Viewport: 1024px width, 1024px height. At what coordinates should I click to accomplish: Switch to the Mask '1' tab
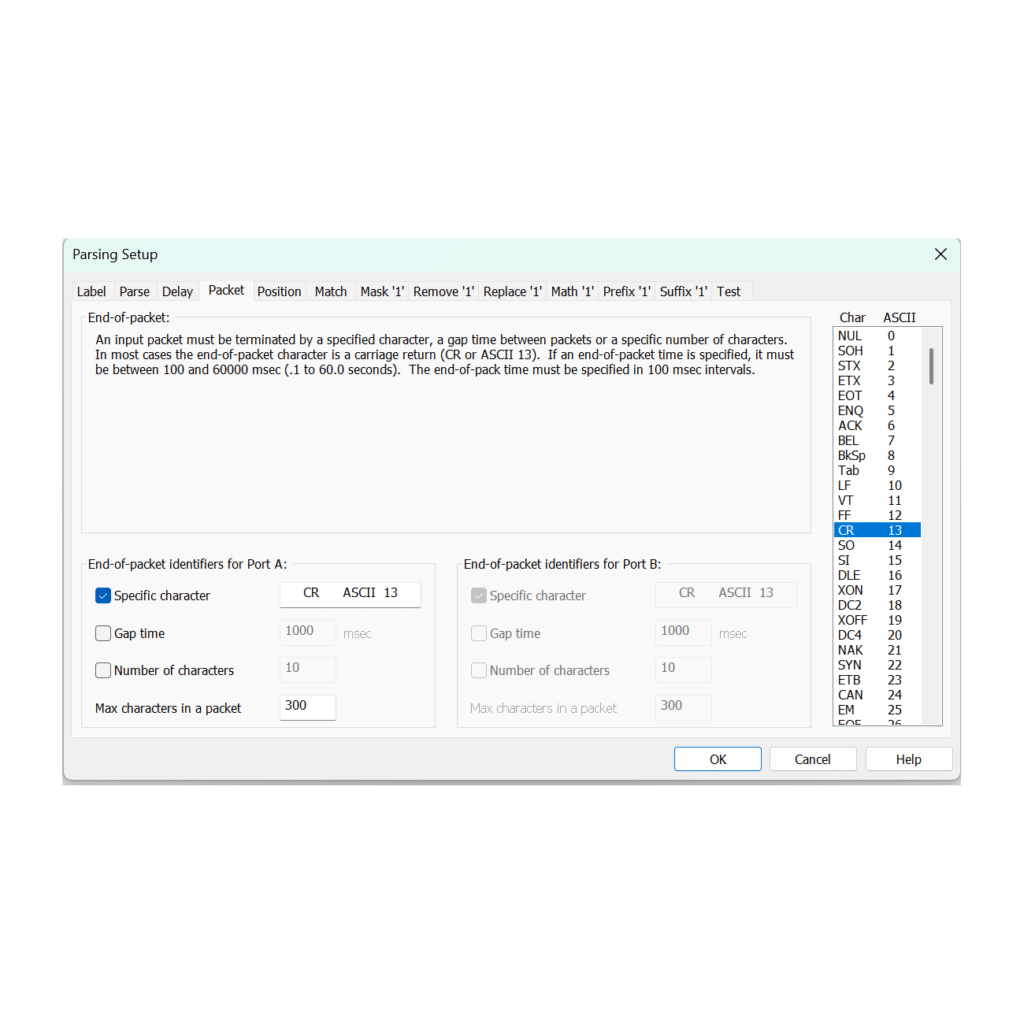pos(381,291)
